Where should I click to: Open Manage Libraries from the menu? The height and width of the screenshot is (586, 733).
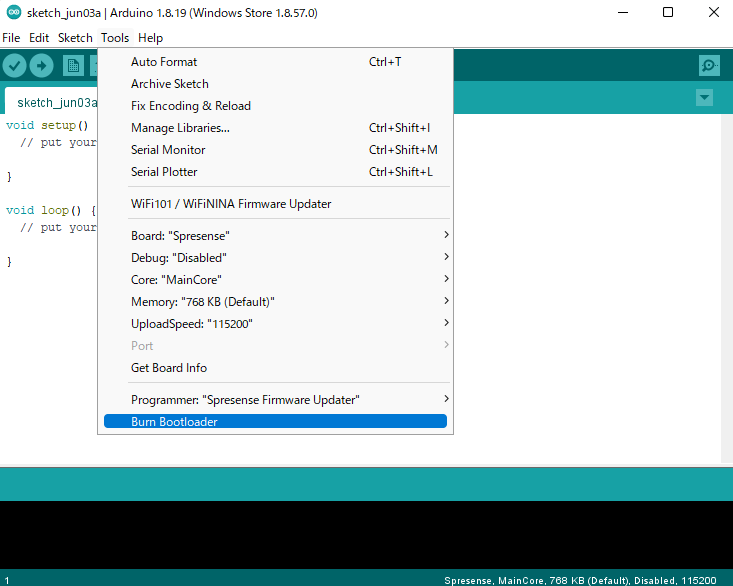pos(275,128)
